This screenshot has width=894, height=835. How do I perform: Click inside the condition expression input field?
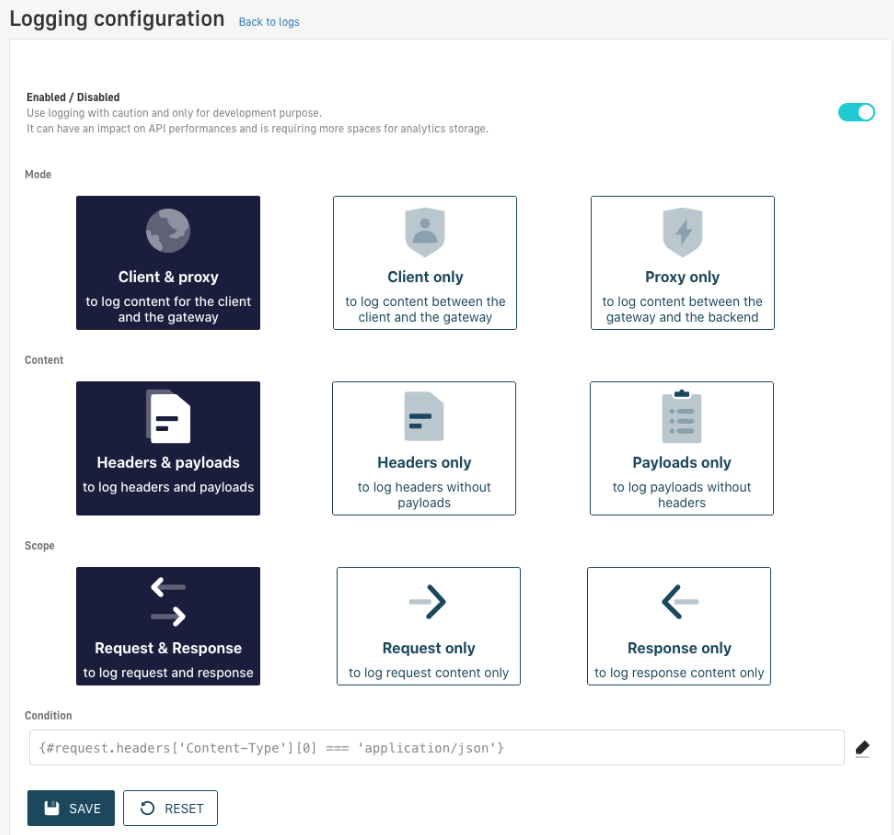coord(430,747)
